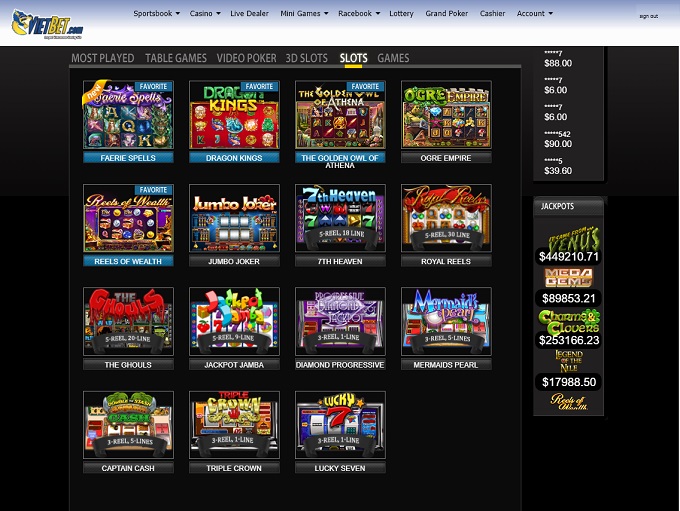Open the Account dropdown menu
The height and width of the screenshot is (511, 680).
click(x=534, y=14)
